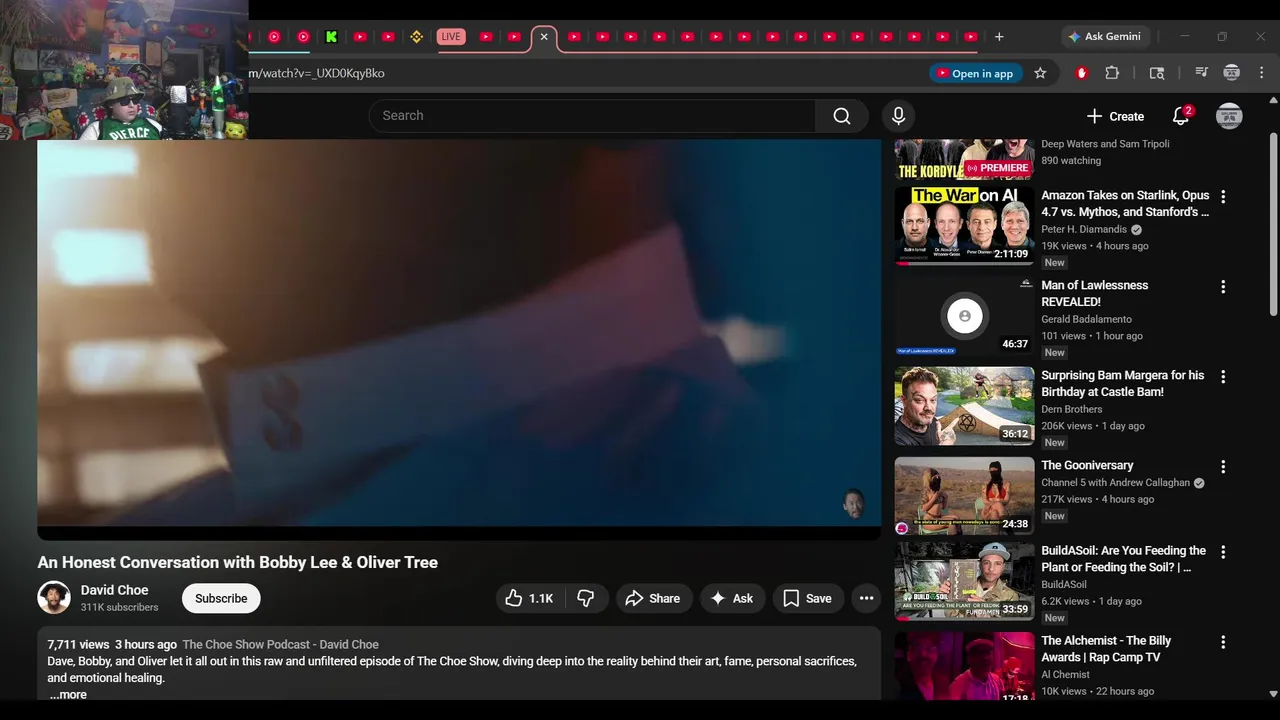The height and width of the screenshot is (720, 1280).
Task: Open David Choe channel avatar
Action: (54, 598)
